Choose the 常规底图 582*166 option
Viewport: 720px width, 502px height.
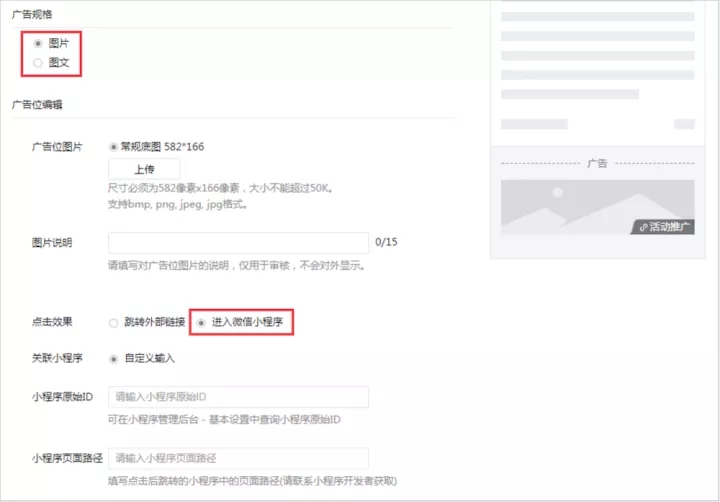113,146
